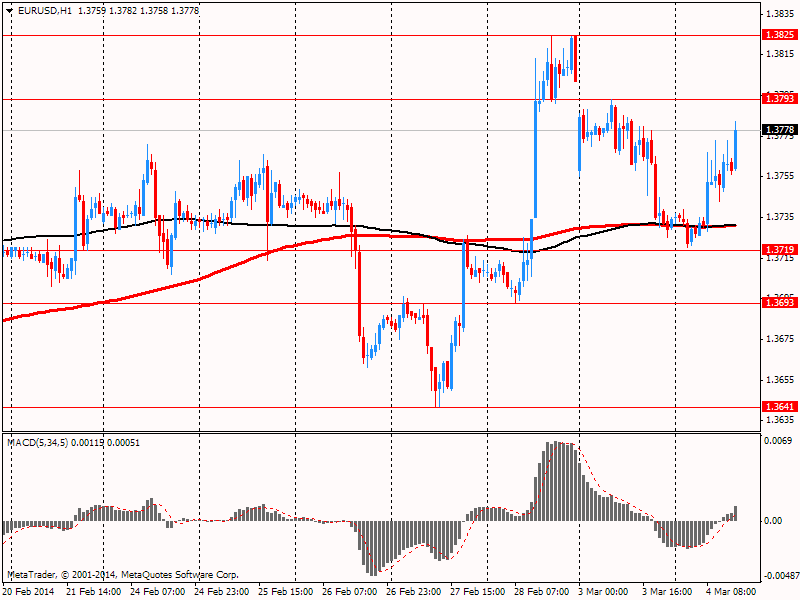Click the 1.3641 red price label
Viewport: 800px width, 600px height.
[x=780, y=407]
